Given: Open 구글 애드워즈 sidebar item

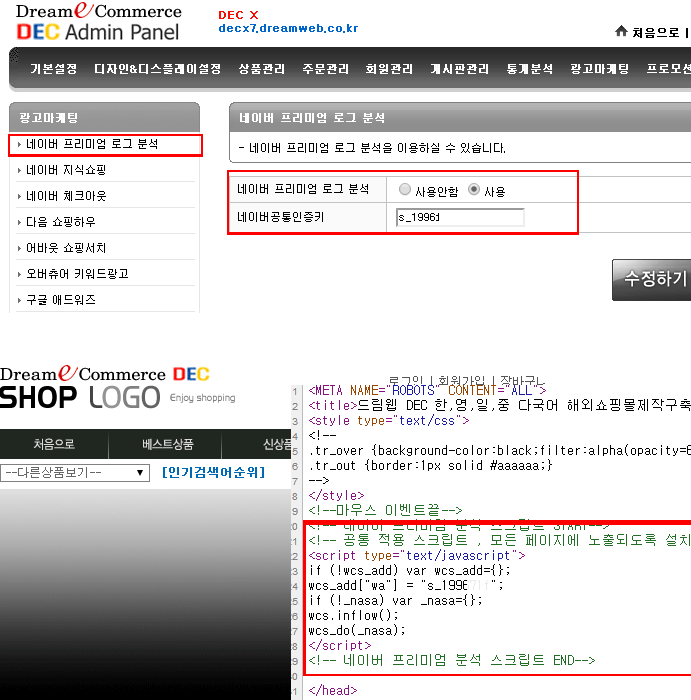Looking at the screenshot, I should [61, 300].
